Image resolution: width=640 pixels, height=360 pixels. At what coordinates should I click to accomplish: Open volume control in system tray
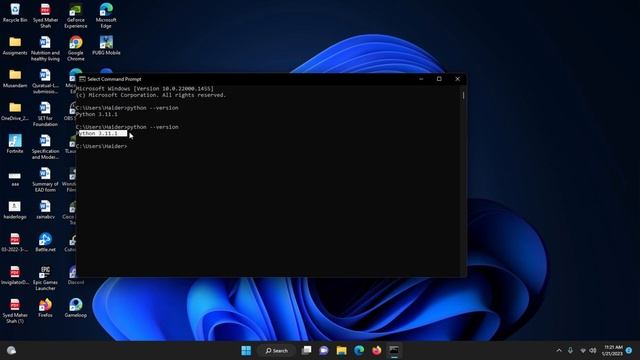593,350
